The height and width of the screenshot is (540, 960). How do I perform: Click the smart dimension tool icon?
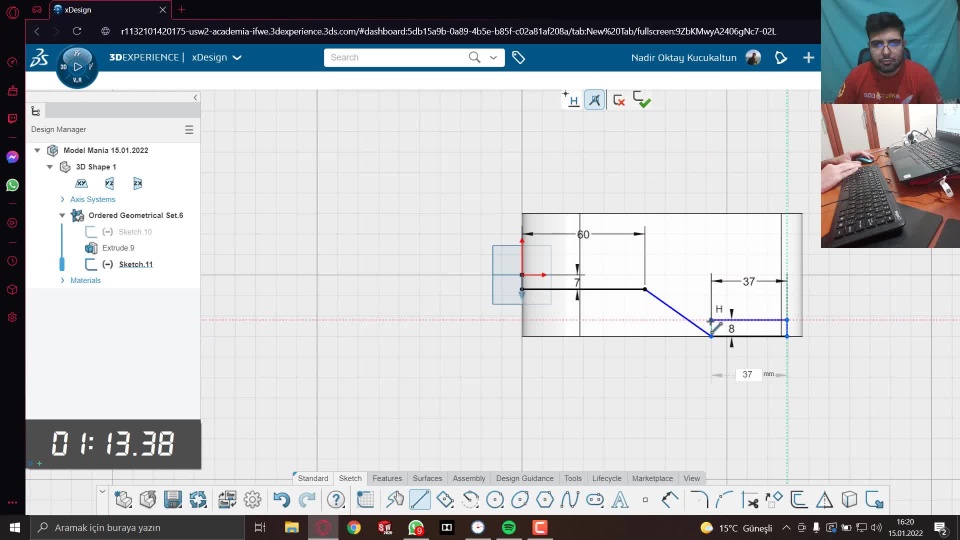(670, 500)
